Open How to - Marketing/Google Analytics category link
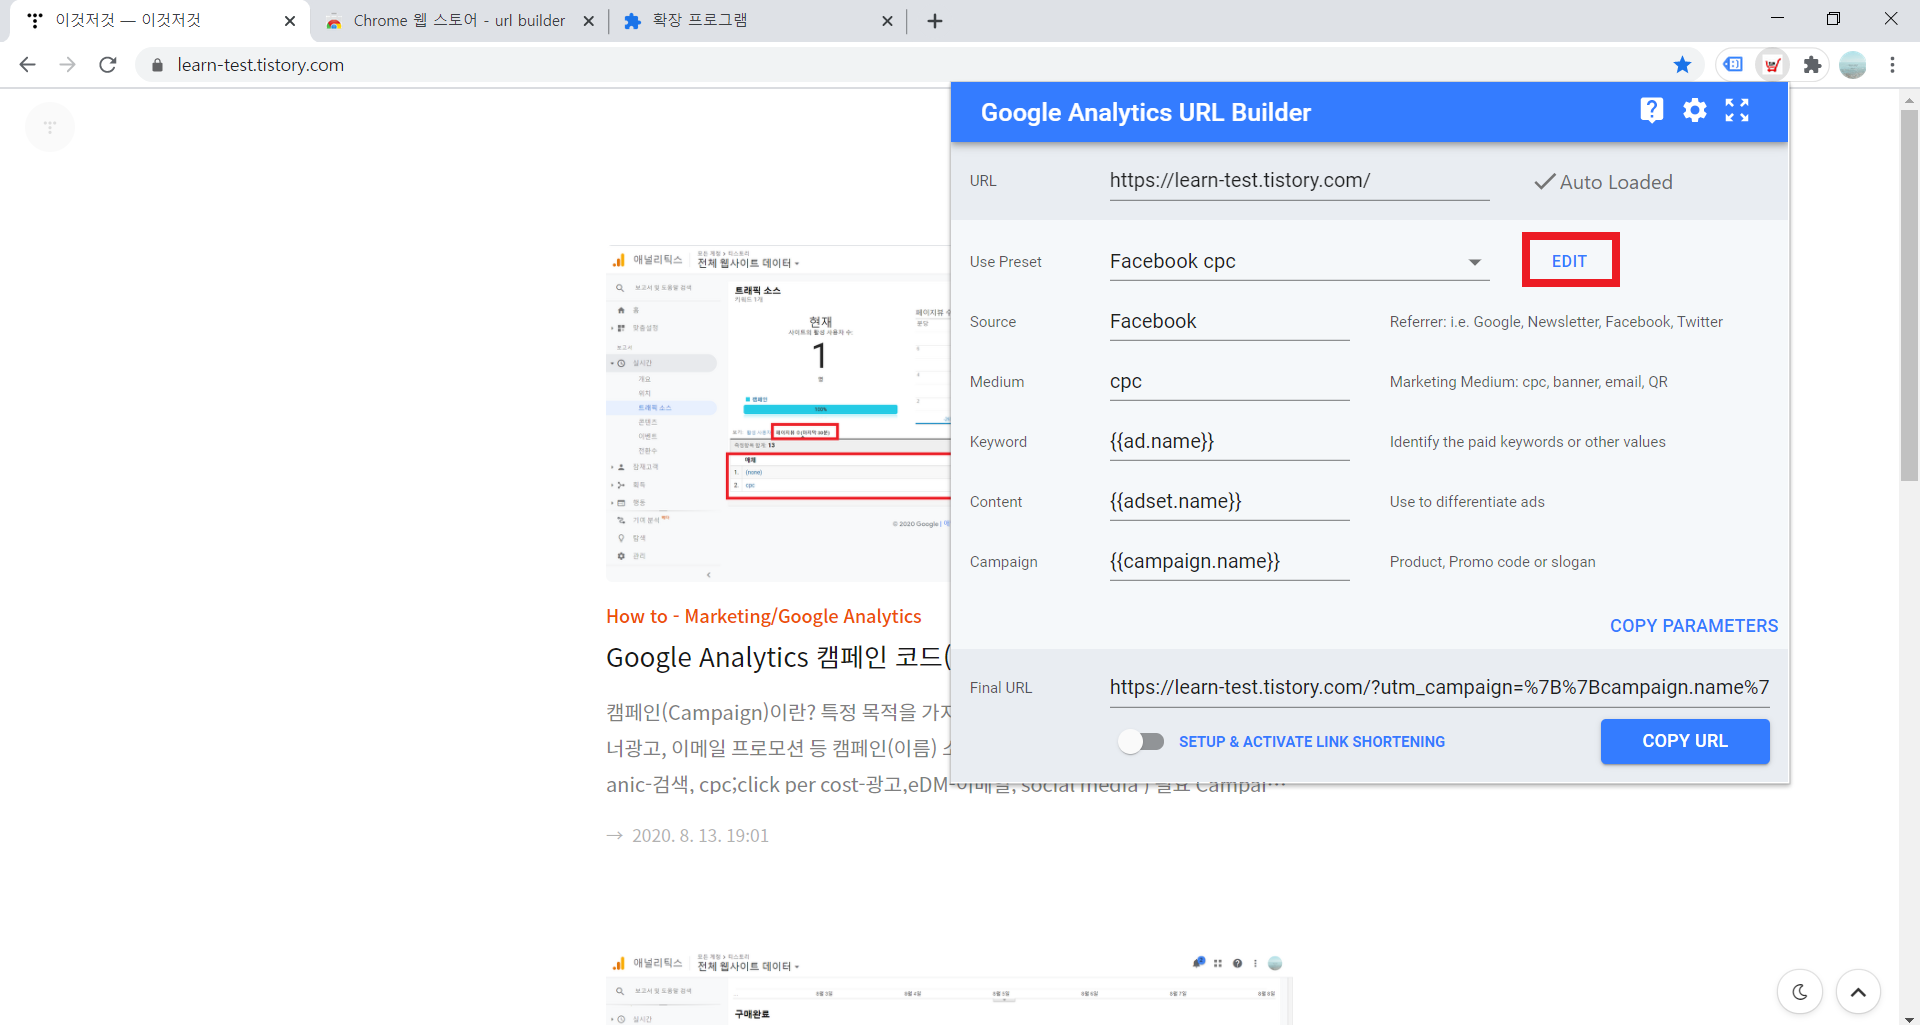This screenshot has height=1025, width=1920. pyautogui.click(x=763, y=617)
